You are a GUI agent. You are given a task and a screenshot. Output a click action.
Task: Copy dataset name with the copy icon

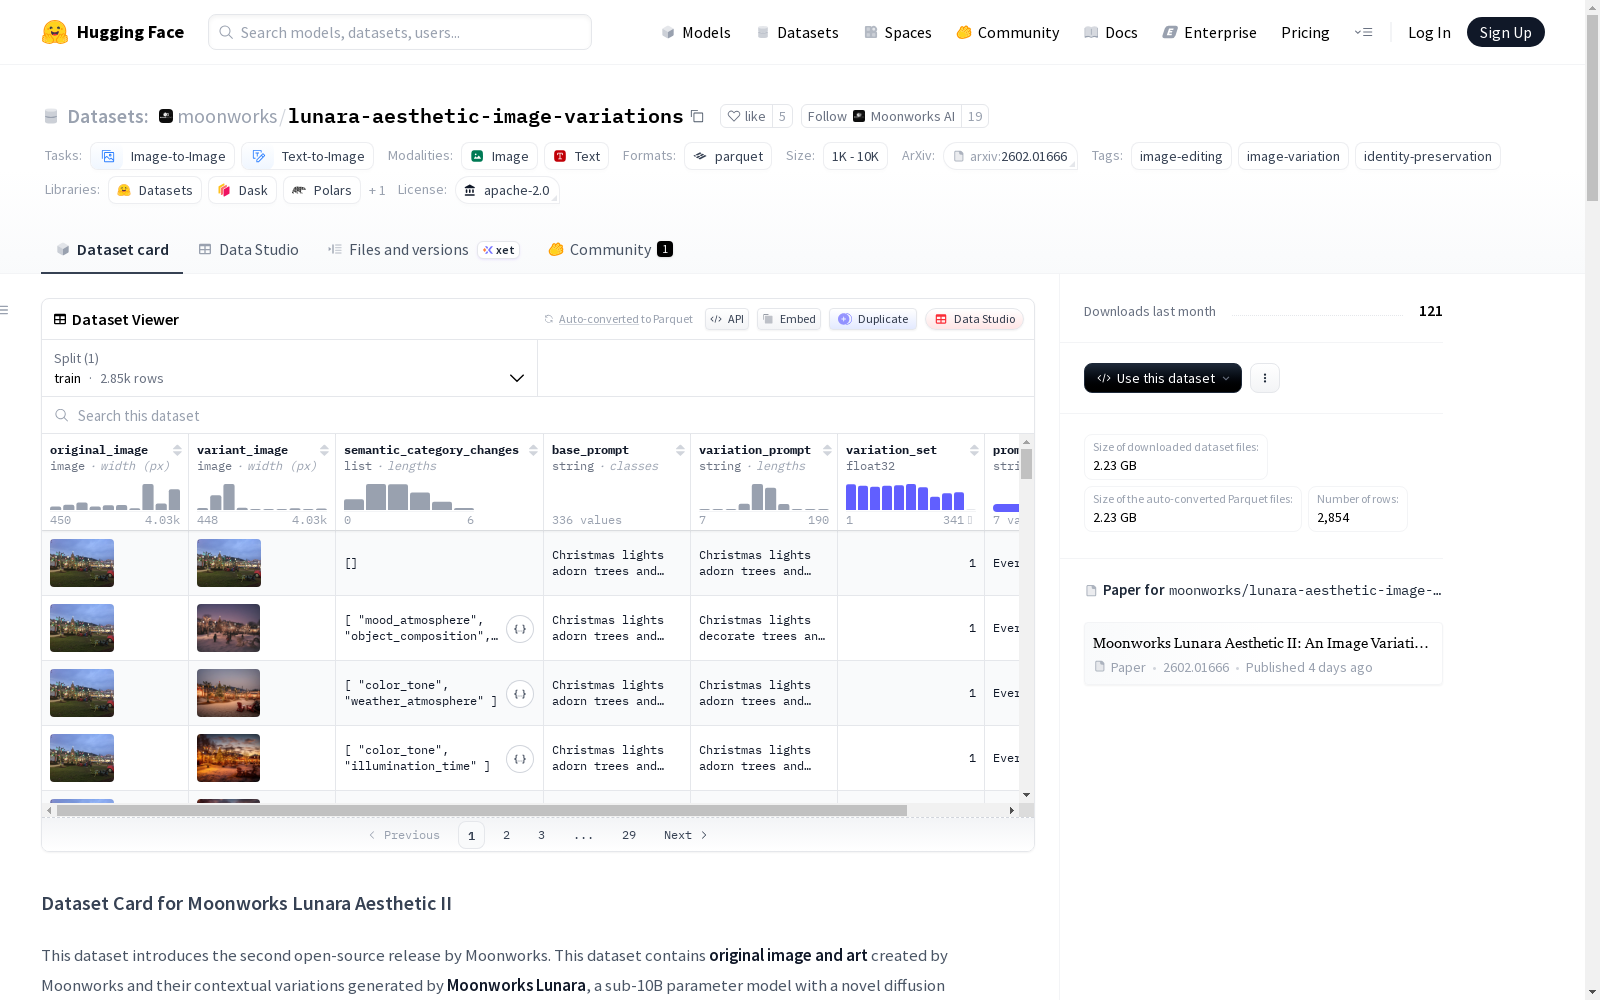point(697,116)
